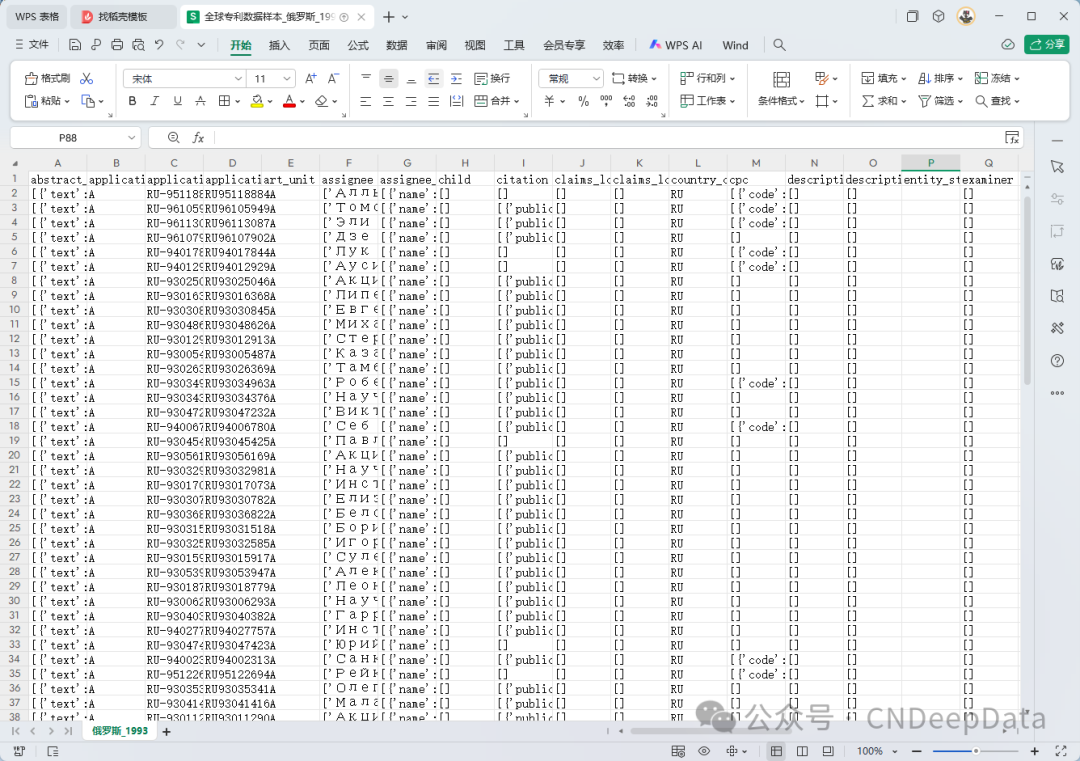1080x761 pixels.
Task: Click the percent style icon
Action: pos(583,101)
